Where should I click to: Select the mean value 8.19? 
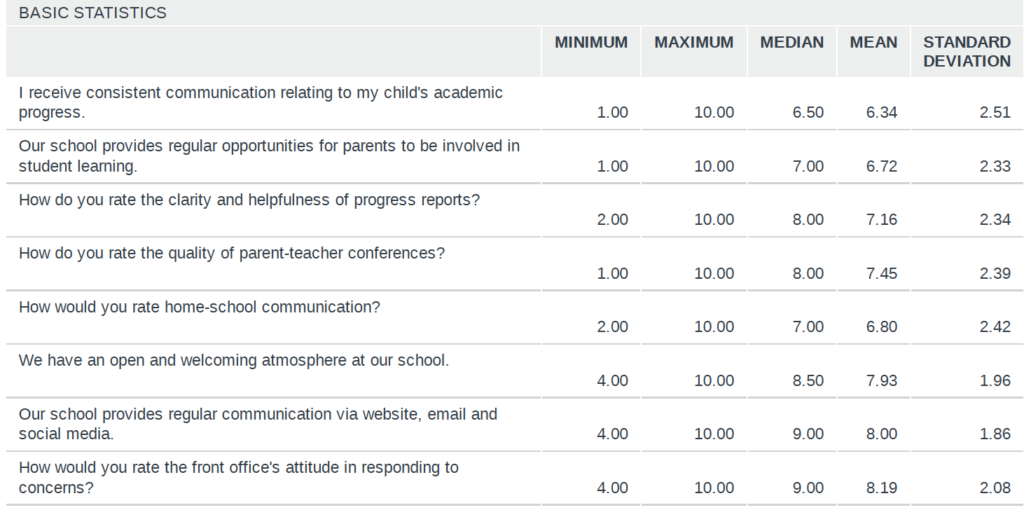click(x=882, y=488)
